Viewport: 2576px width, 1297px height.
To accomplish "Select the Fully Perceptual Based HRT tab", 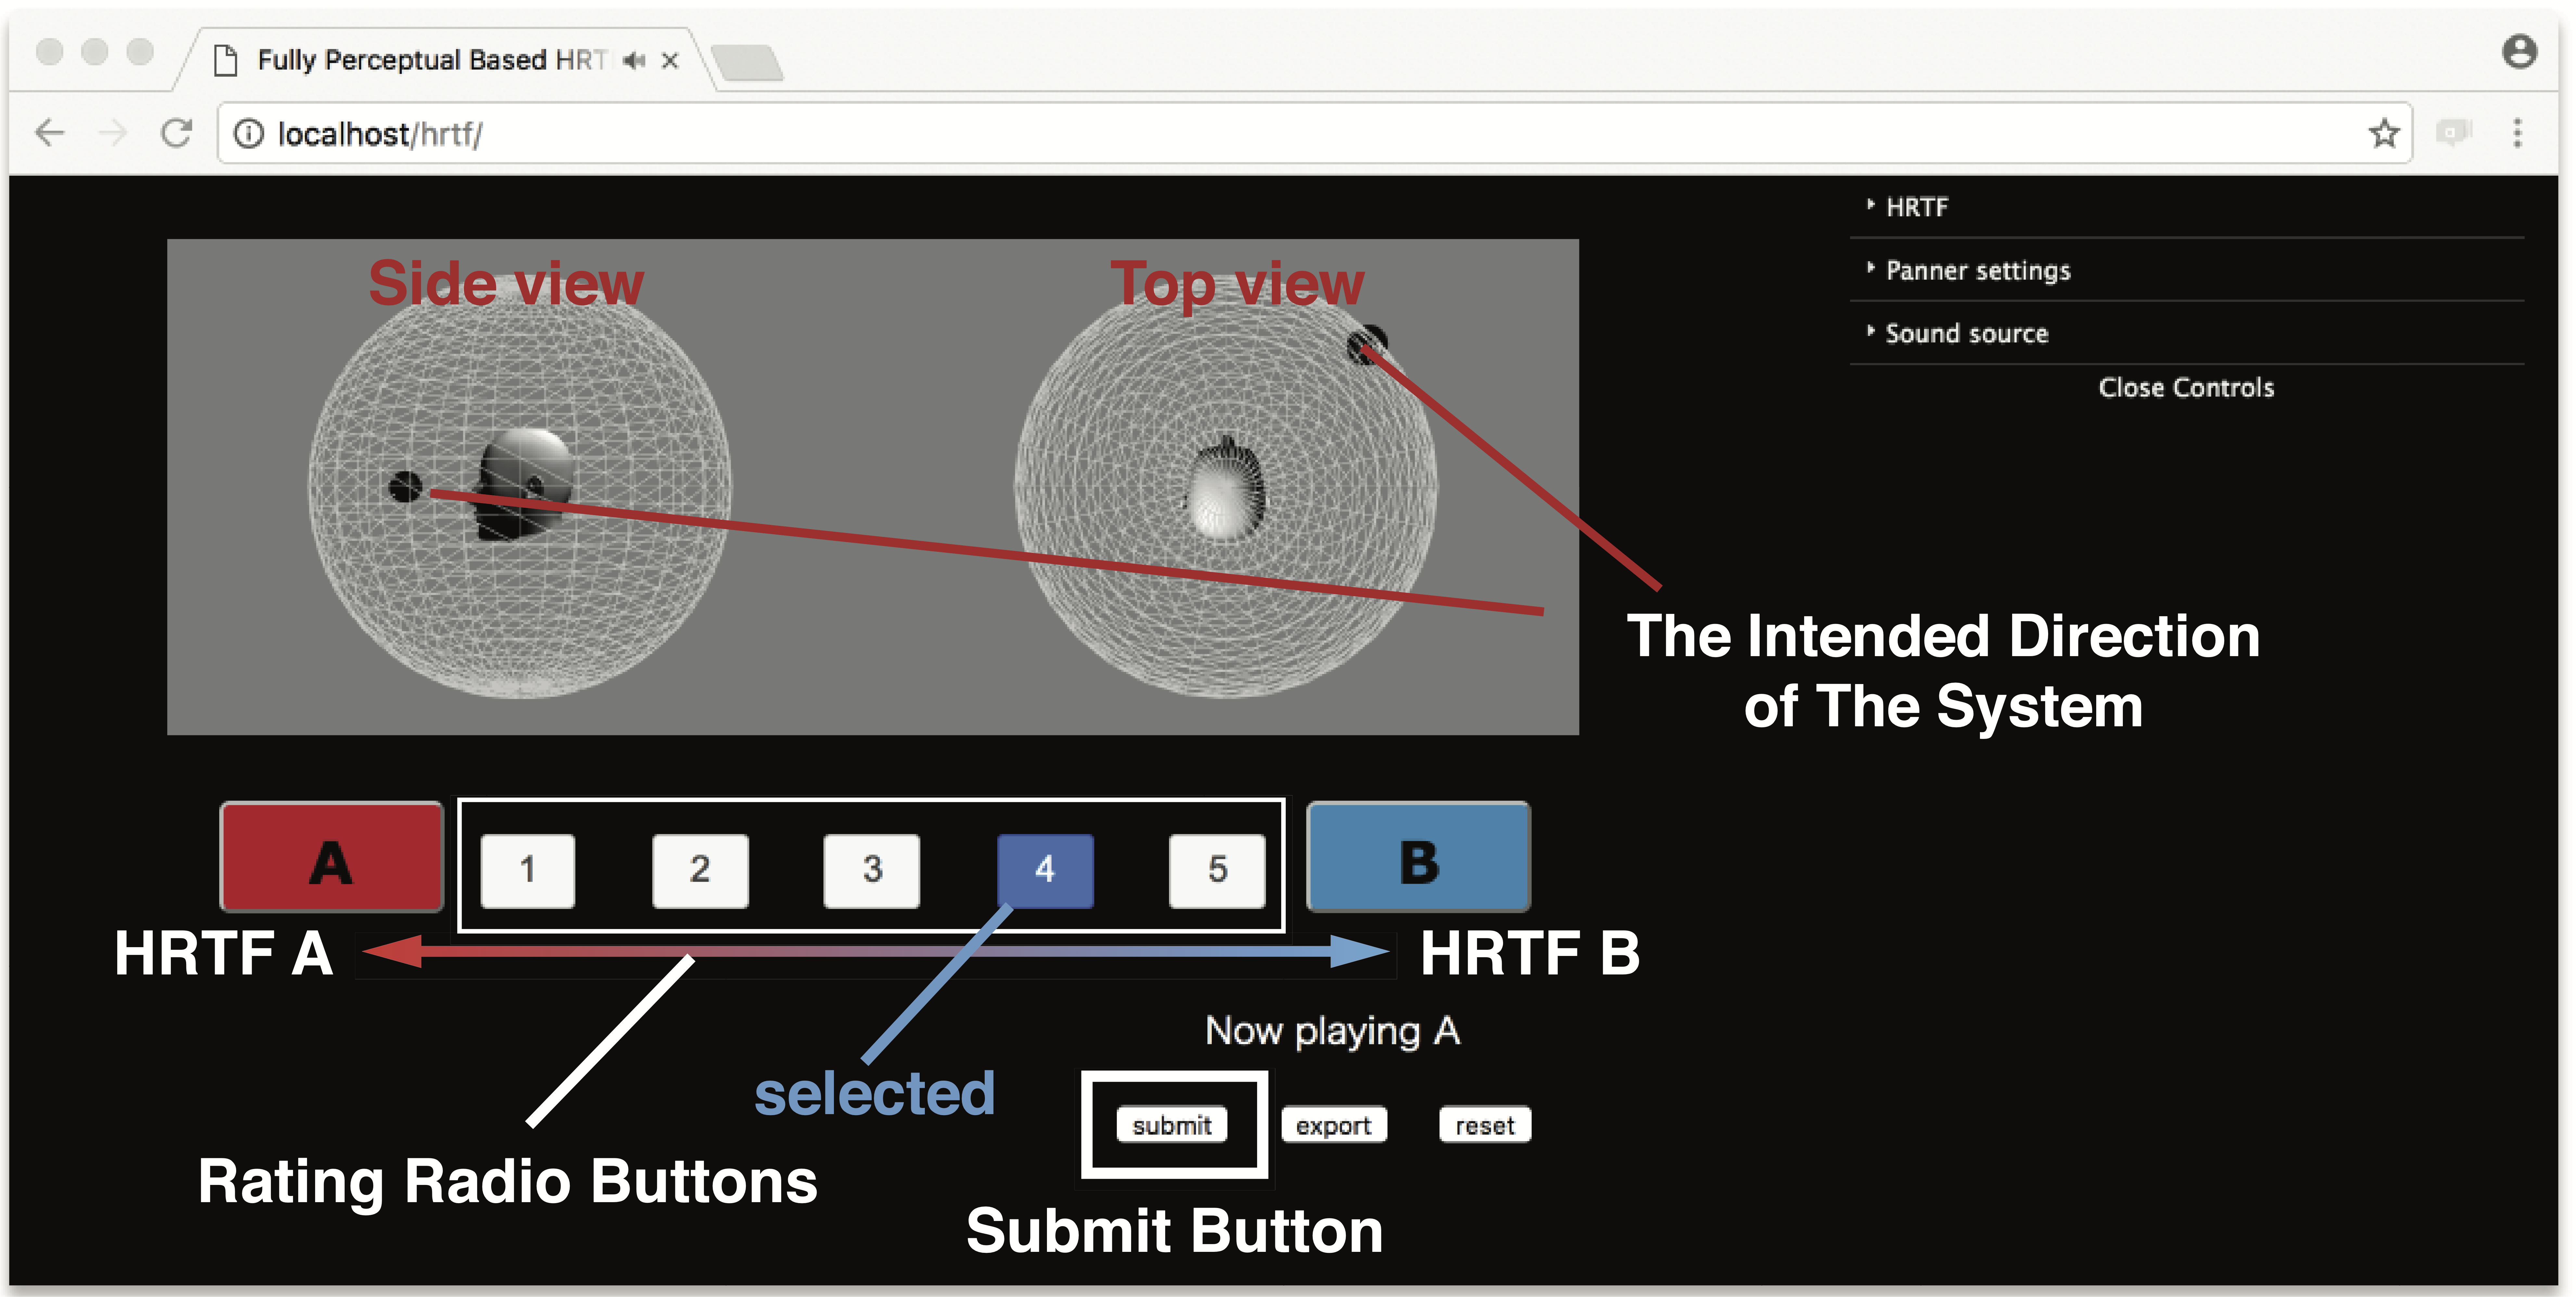I will [x=445, y=60].
